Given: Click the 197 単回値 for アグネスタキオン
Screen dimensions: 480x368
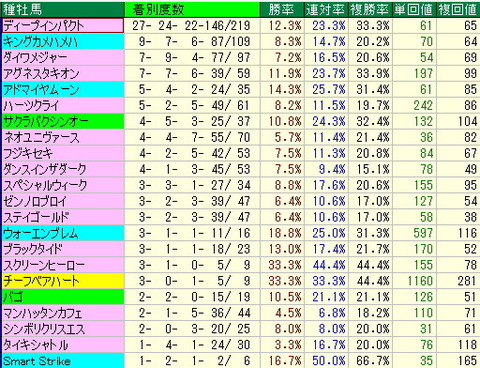Looking at the screenshot, I should click(x=423, y=74).
